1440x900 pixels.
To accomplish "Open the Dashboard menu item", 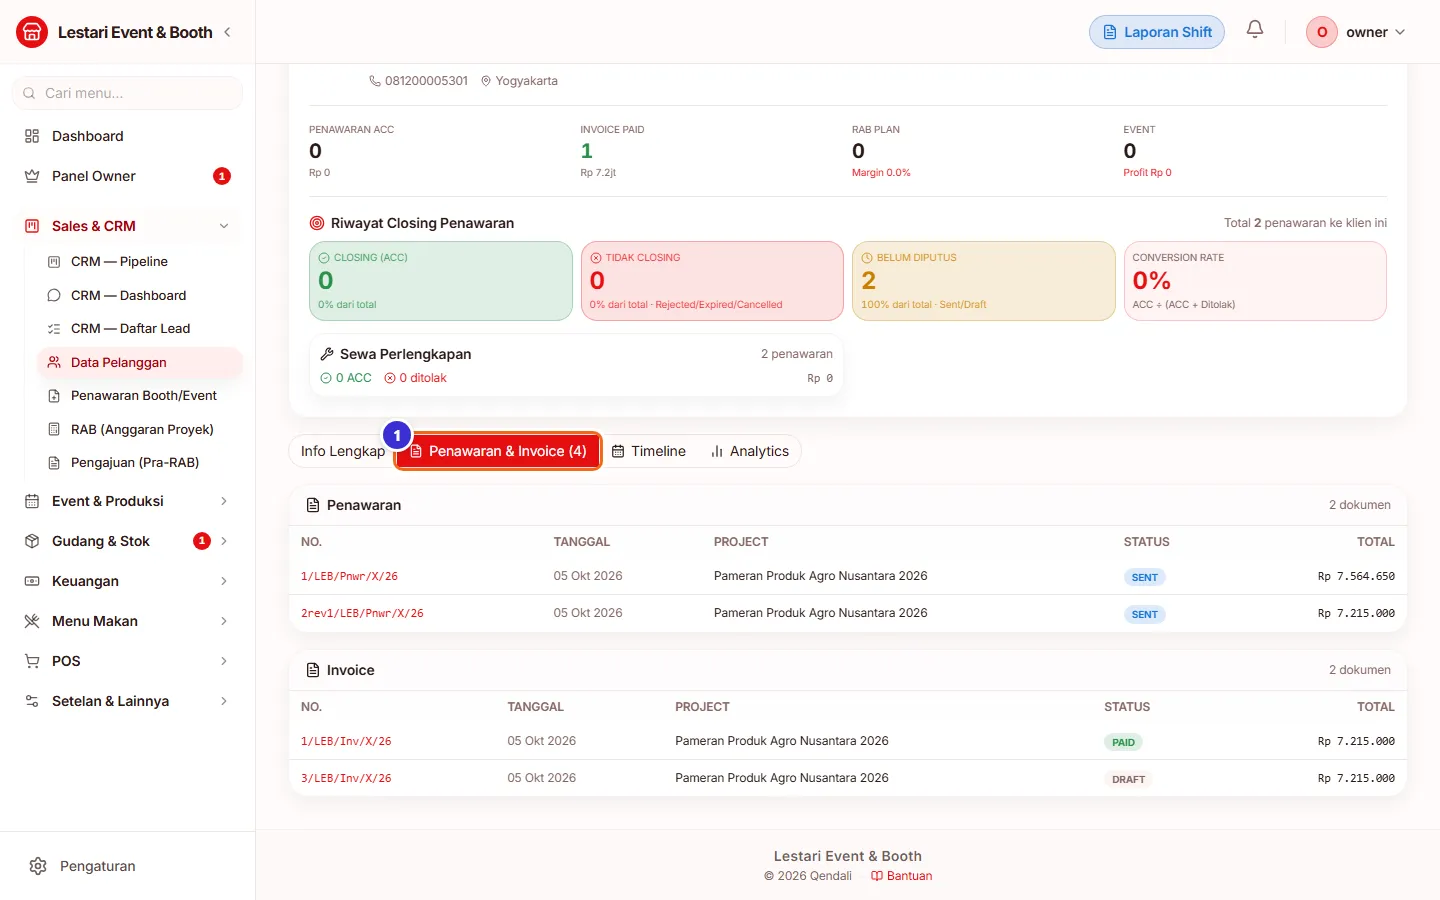I will (x=127, y=136).
